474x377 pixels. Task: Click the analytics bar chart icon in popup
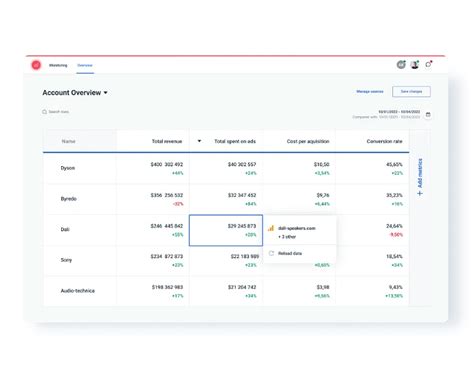[271, 228]
